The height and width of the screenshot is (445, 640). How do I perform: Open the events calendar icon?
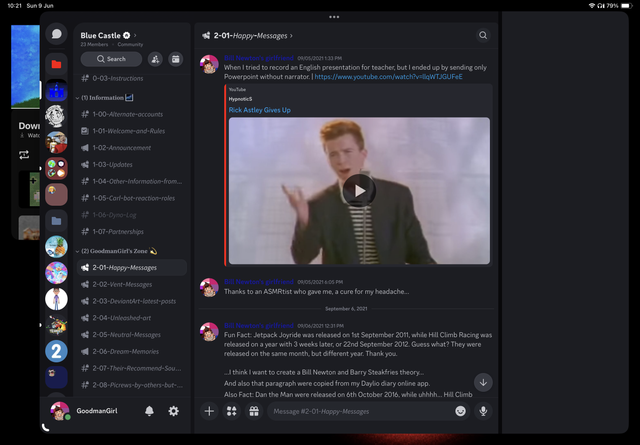click(x=176, y=59)
